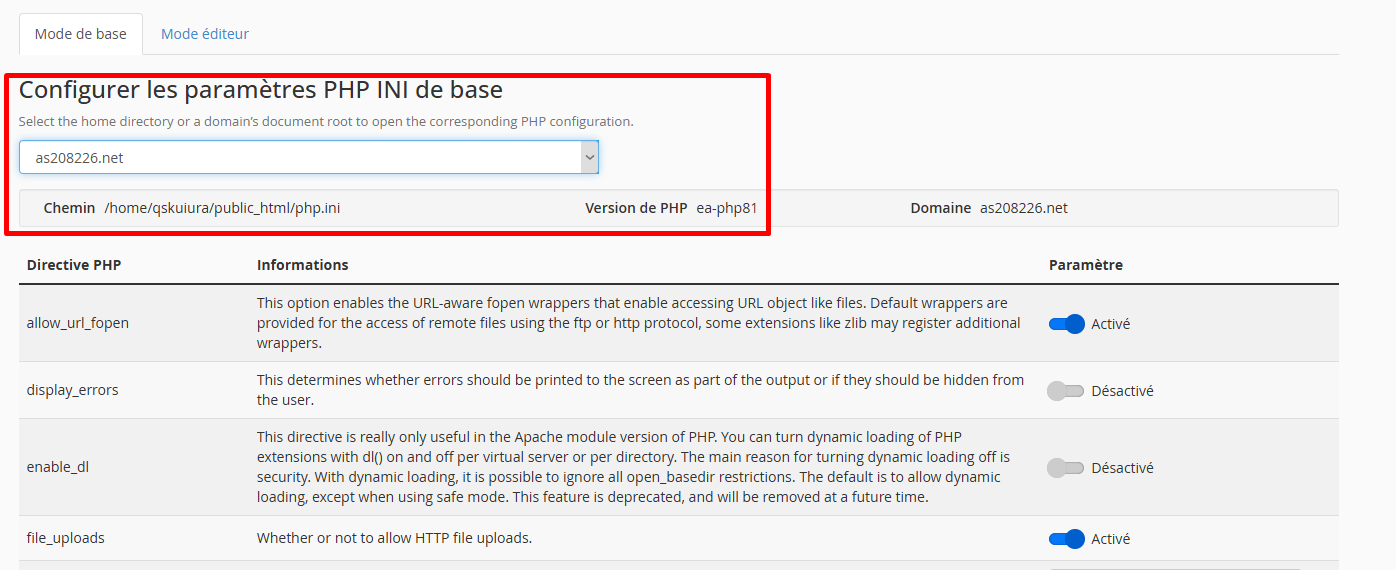Enable the display_errors toggle
Image resolution: width=1396 pixels, height=570 pixels.
point(1066,391)
